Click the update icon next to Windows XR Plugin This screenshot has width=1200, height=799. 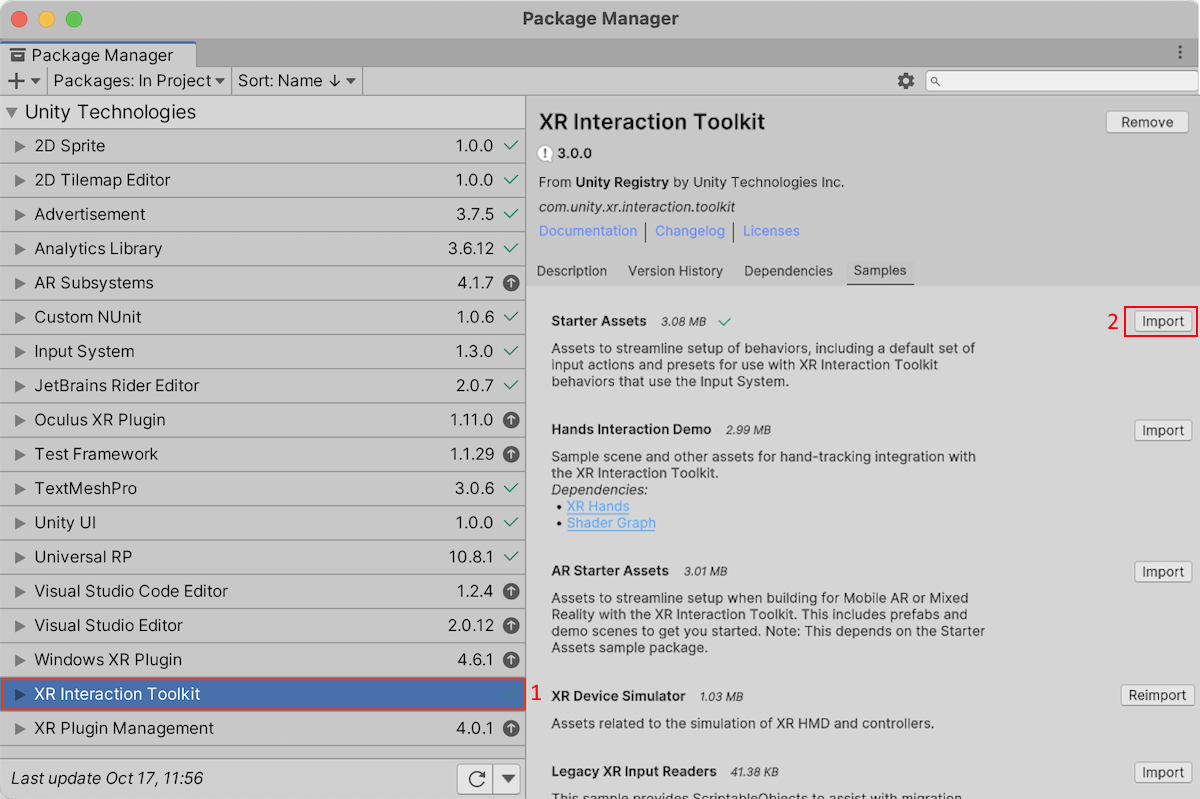click(512, 660)
